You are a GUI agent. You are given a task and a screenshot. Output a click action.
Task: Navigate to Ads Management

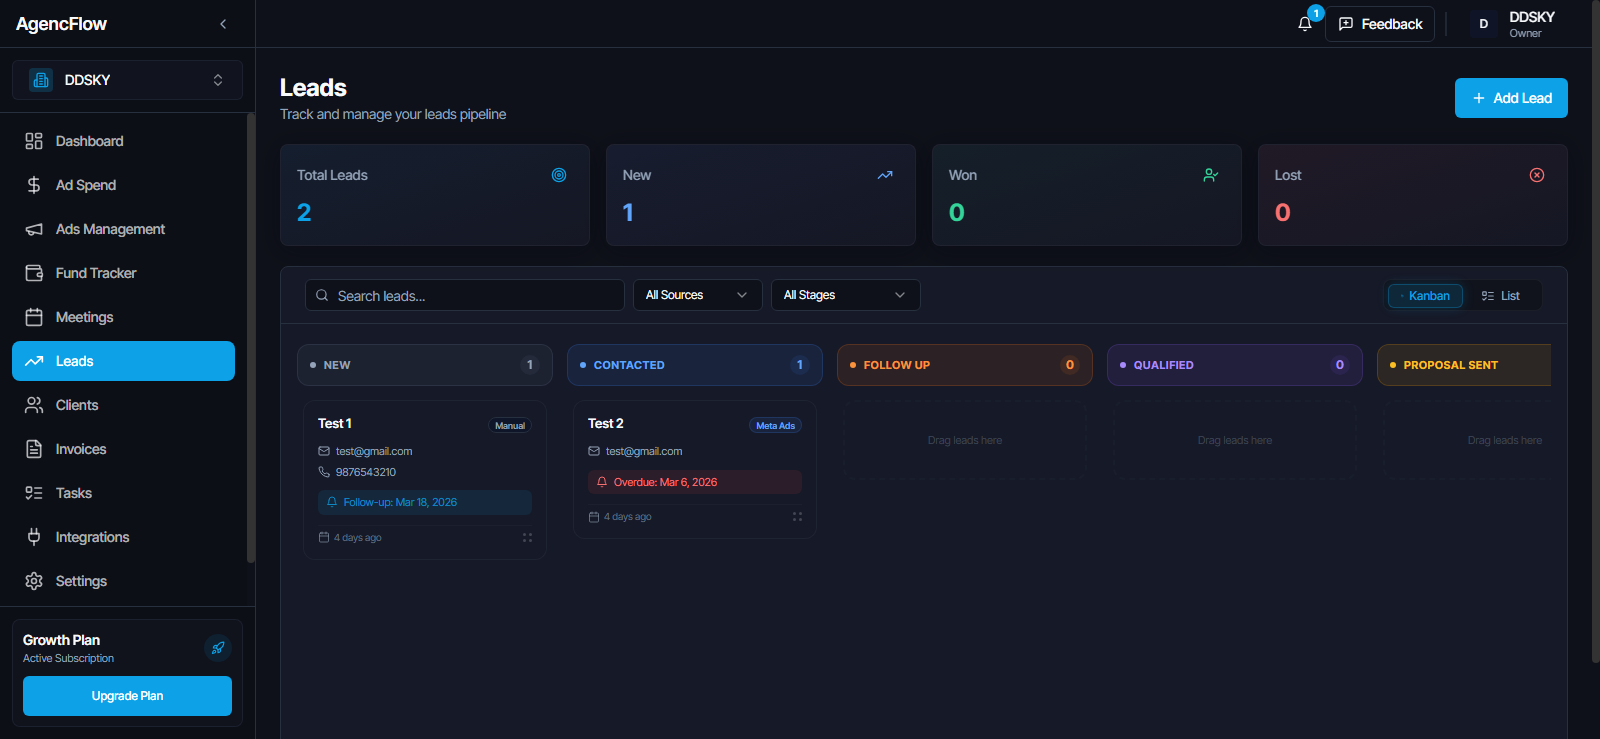pyautogui.click(x=123, y=229)
